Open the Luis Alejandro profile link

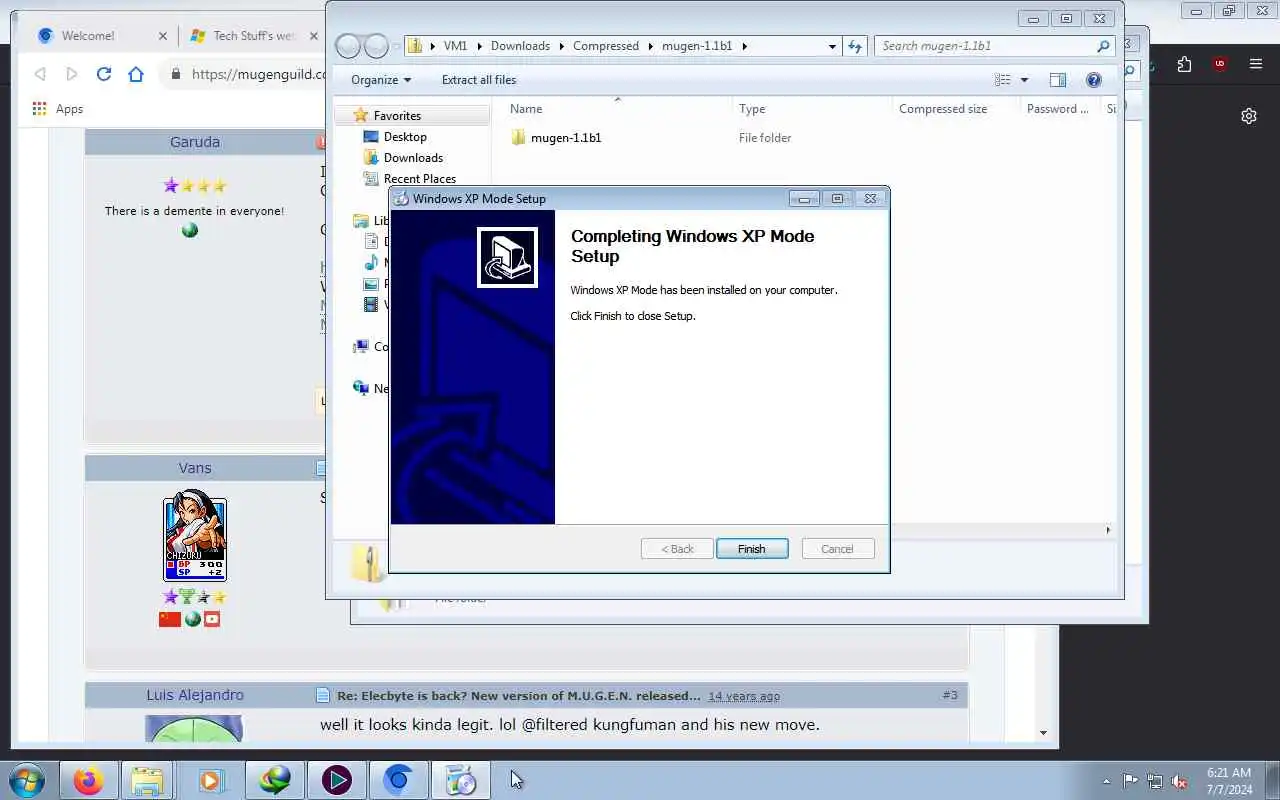[x=195, y=695]
